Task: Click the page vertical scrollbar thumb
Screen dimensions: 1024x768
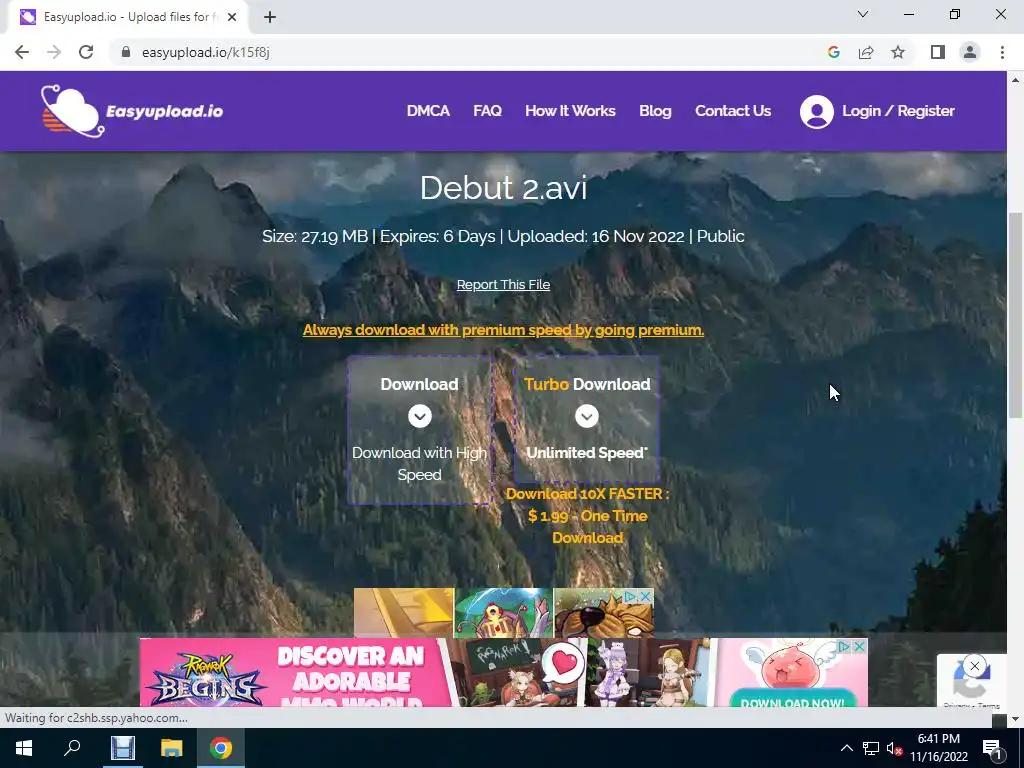Action: 1015,315
